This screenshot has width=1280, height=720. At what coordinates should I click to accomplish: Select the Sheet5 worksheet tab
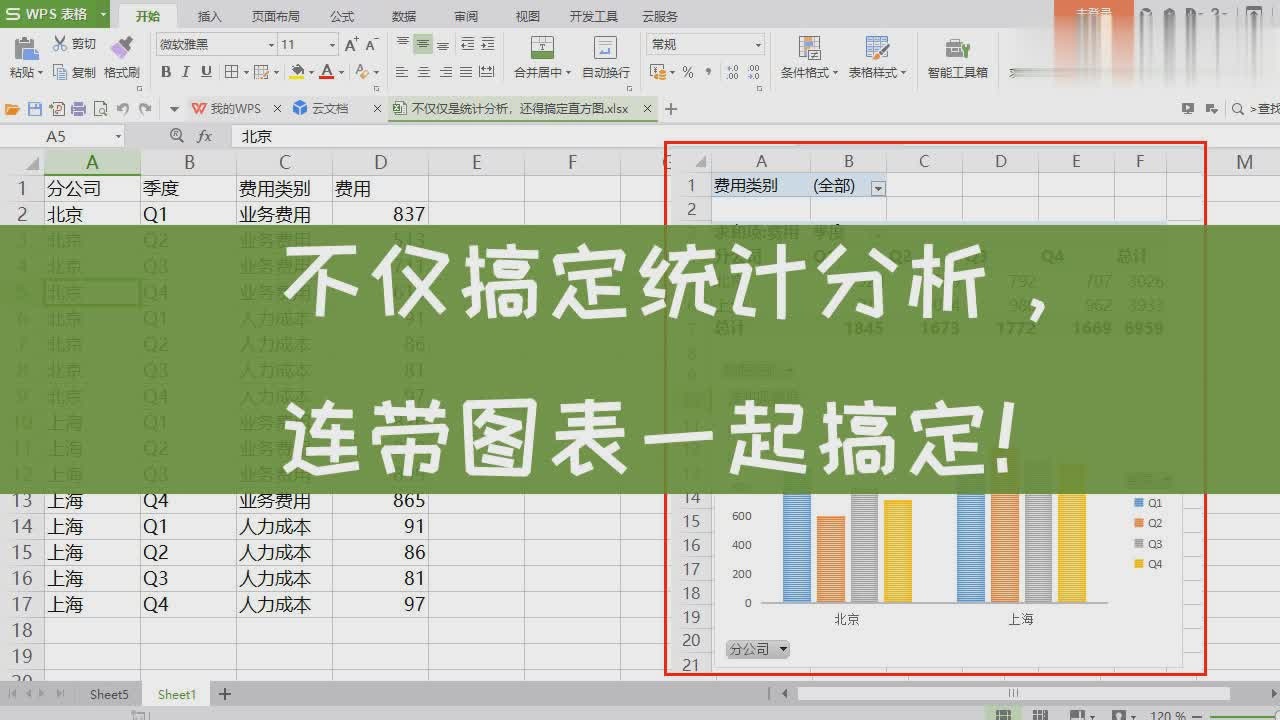coord(109,694)
